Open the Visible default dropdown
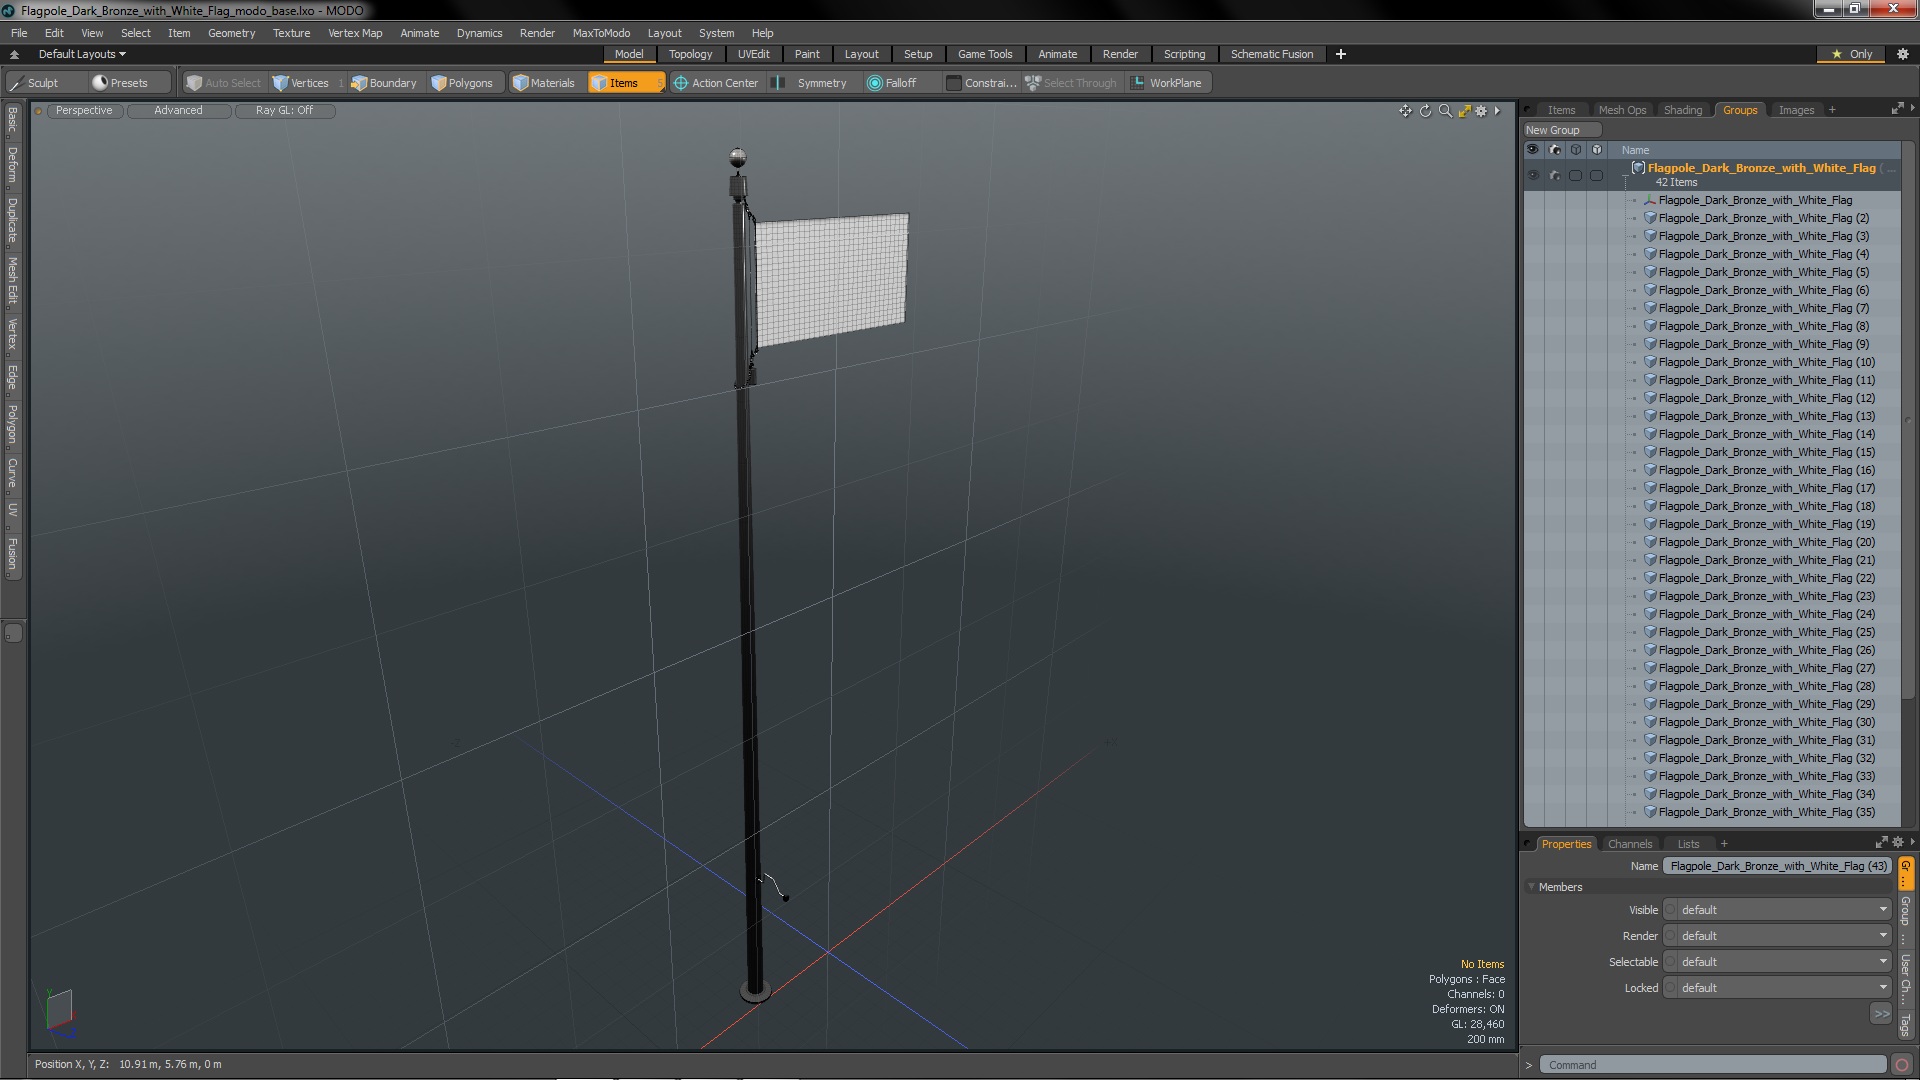This screenshot has height=1080, width=1920. pos(1782,910)
